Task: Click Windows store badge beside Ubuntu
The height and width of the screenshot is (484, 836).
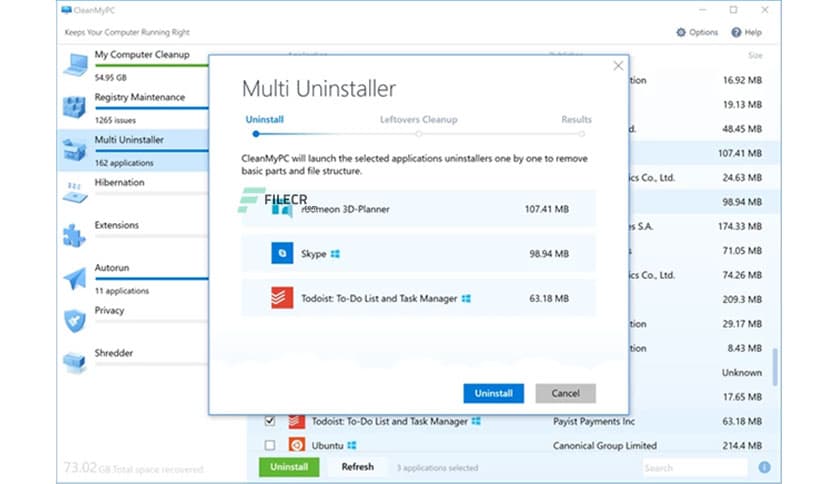Action: pos(351,445)
